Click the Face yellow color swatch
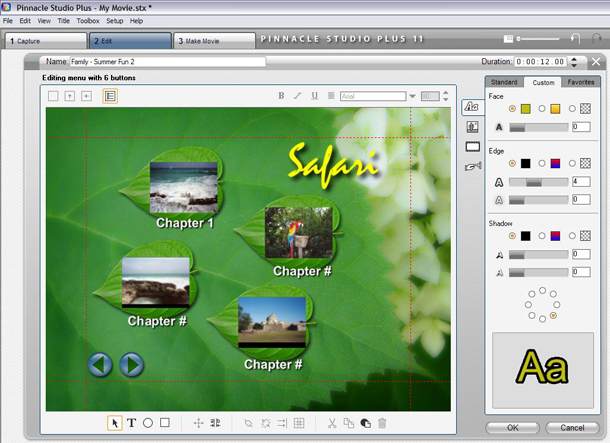The width and height of the screenshot is (610, 443). (526, 109)
